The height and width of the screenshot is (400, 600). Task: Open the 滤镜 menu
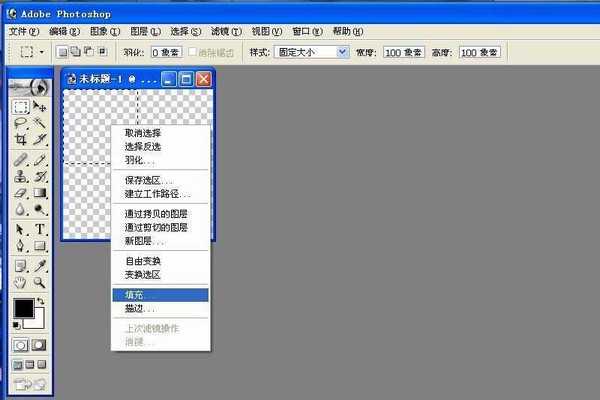pyautogui.click(x=227, y=31)
